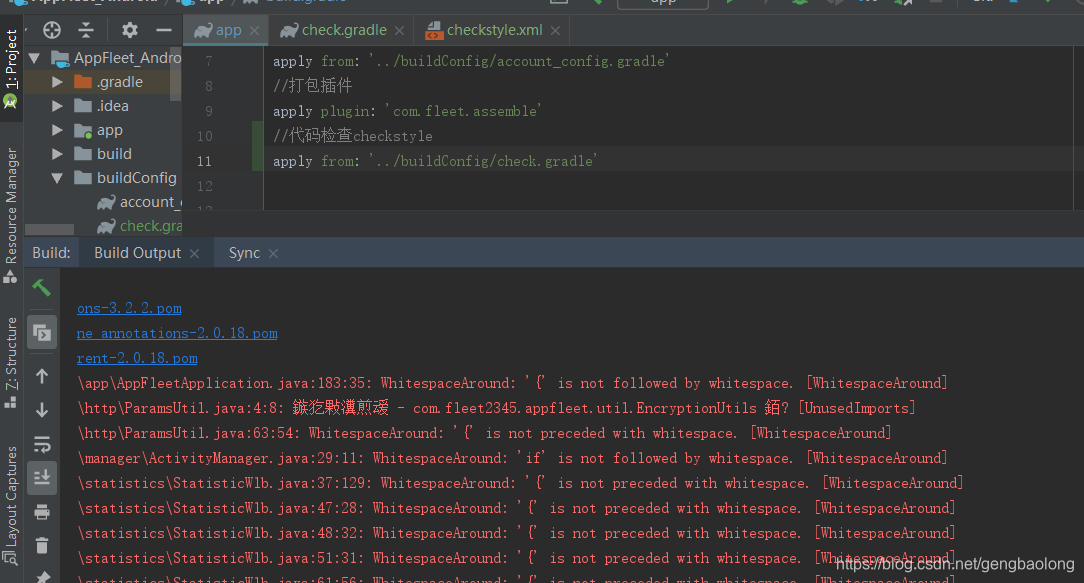The height and width of the screenshot is (583, 1084).
Task: Close the app editor tab
Action: tap(254, 30)
